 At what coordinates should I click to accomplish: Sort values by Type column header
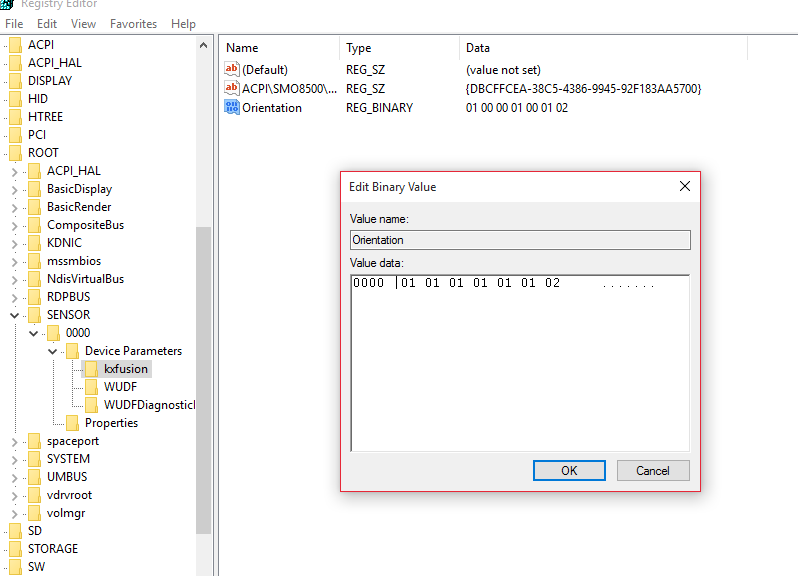point(400,48)
